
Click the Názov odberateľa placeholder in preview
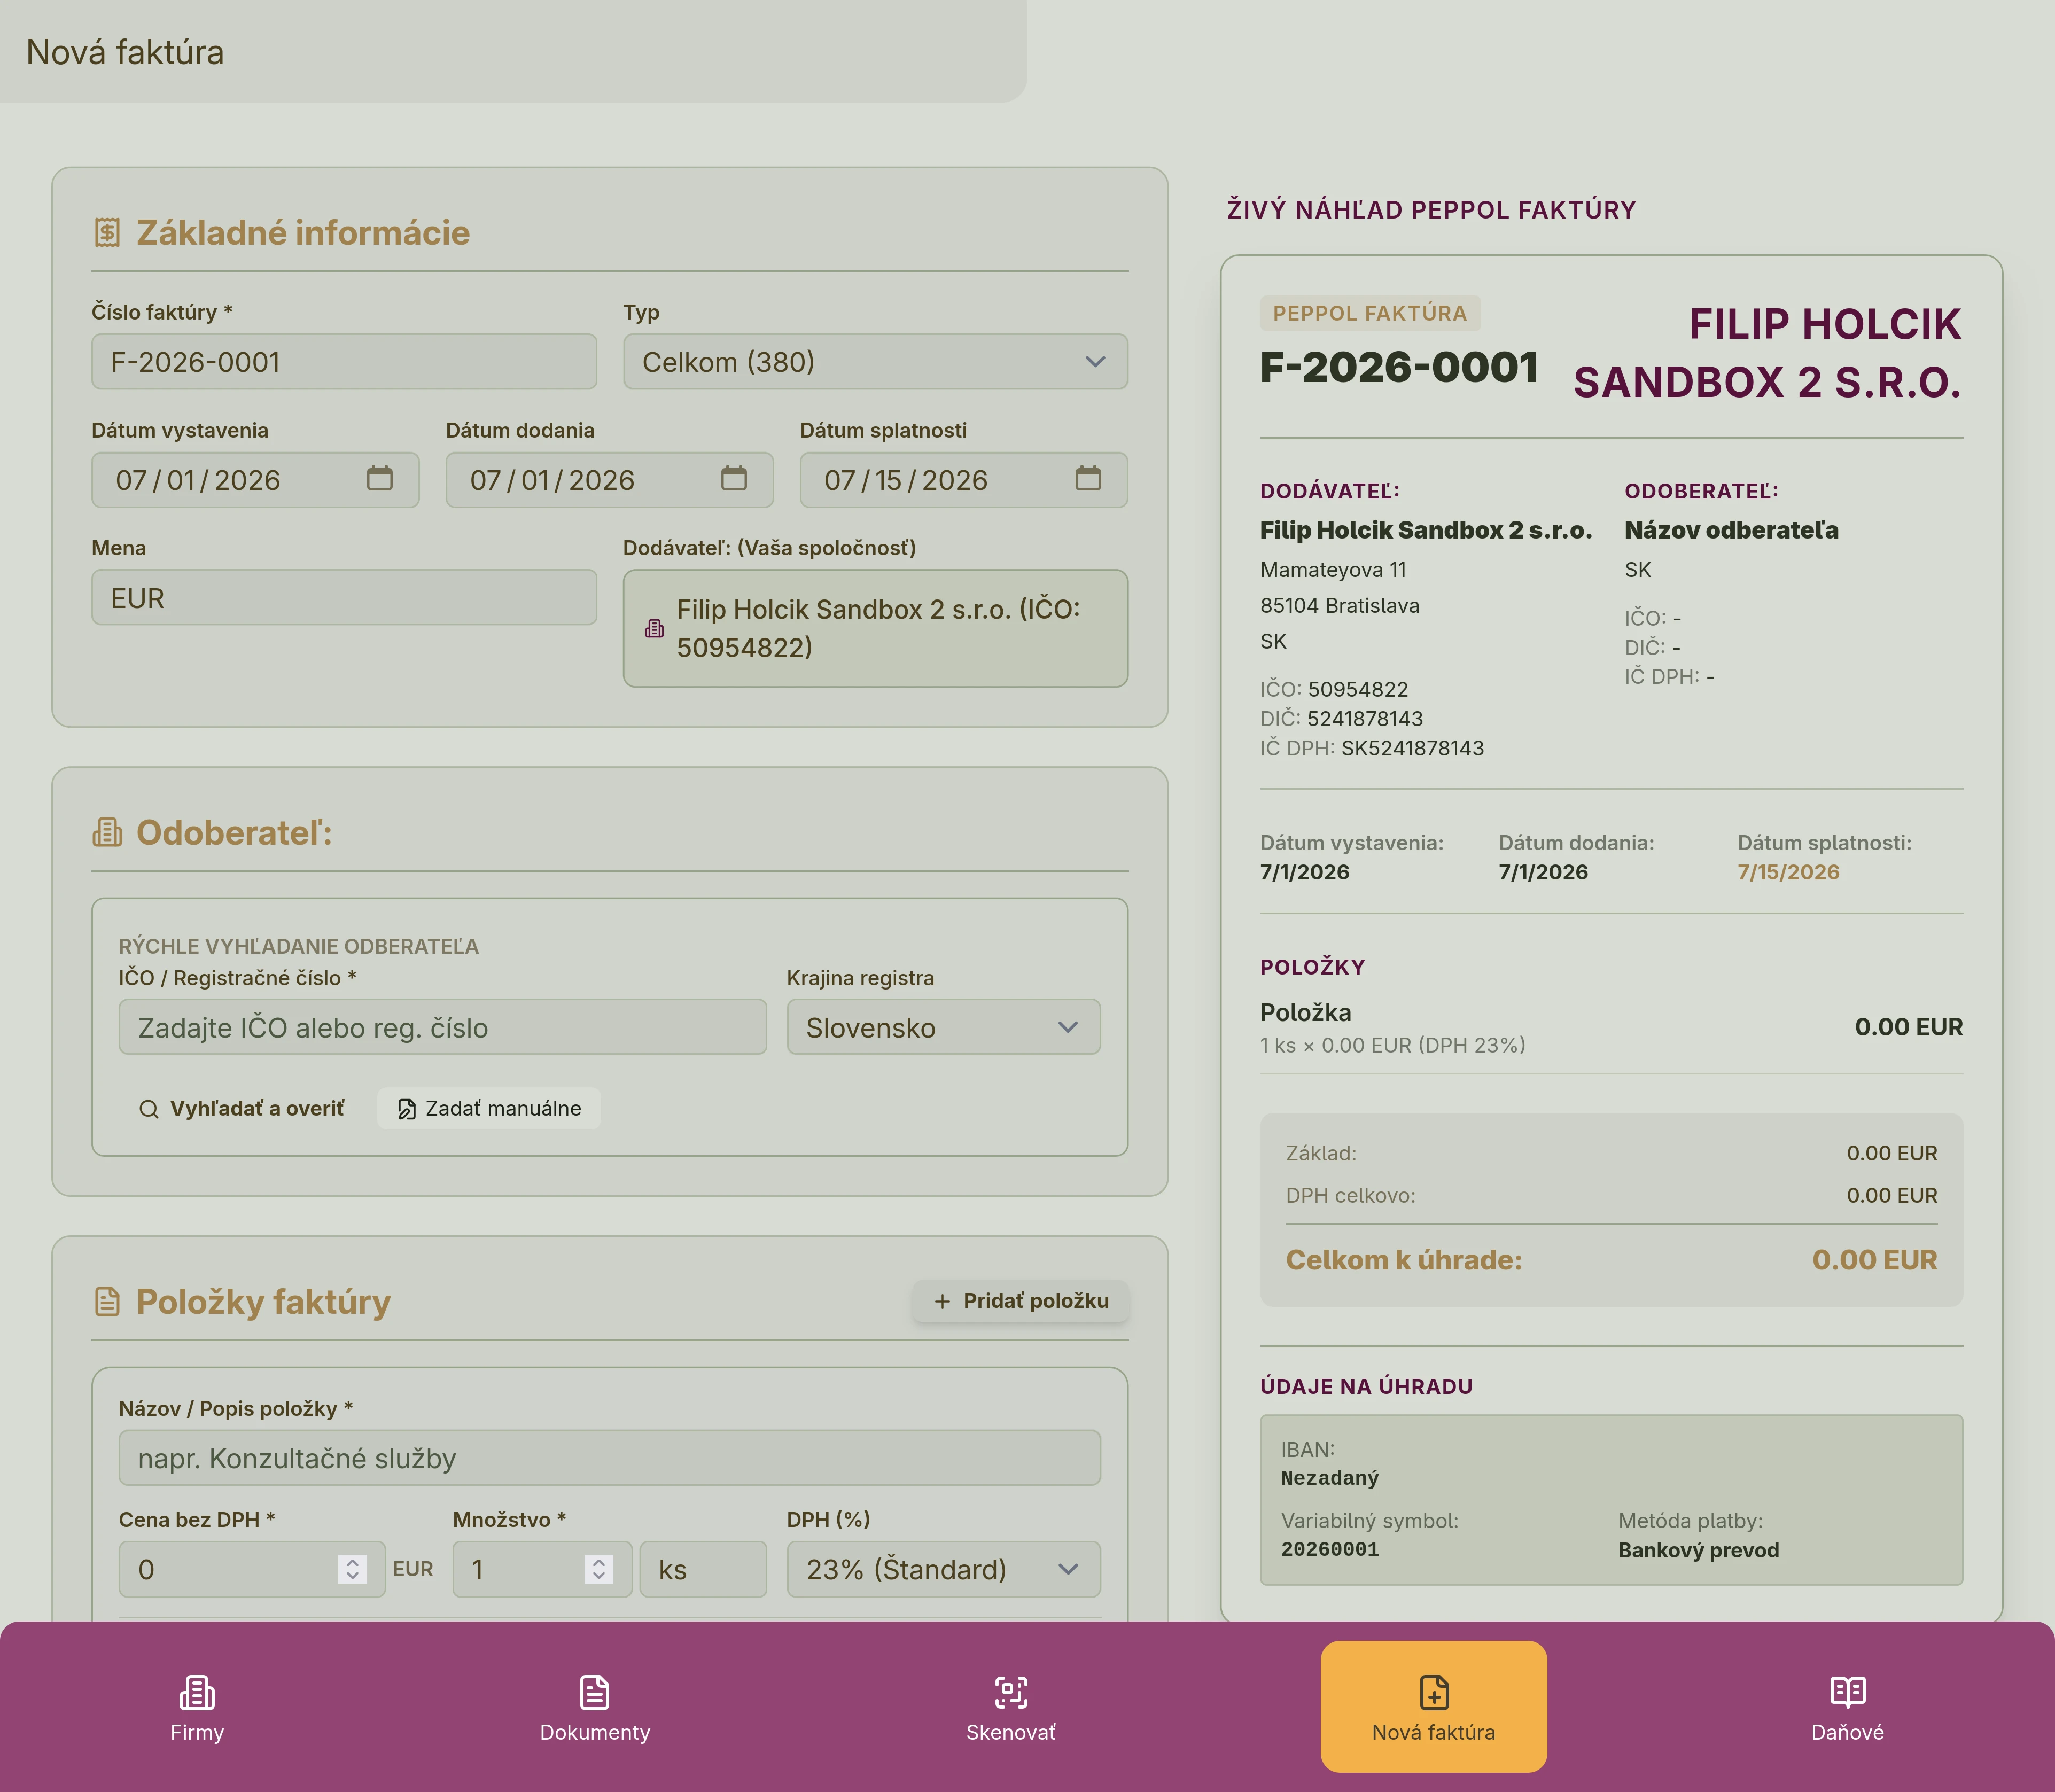pyautogui.click(x=1731, y=530)
